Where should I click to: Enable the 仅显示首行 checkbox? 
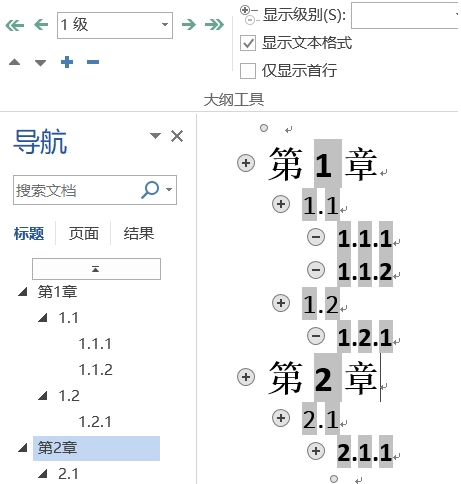pyautogui.click(x=248, y=71)
